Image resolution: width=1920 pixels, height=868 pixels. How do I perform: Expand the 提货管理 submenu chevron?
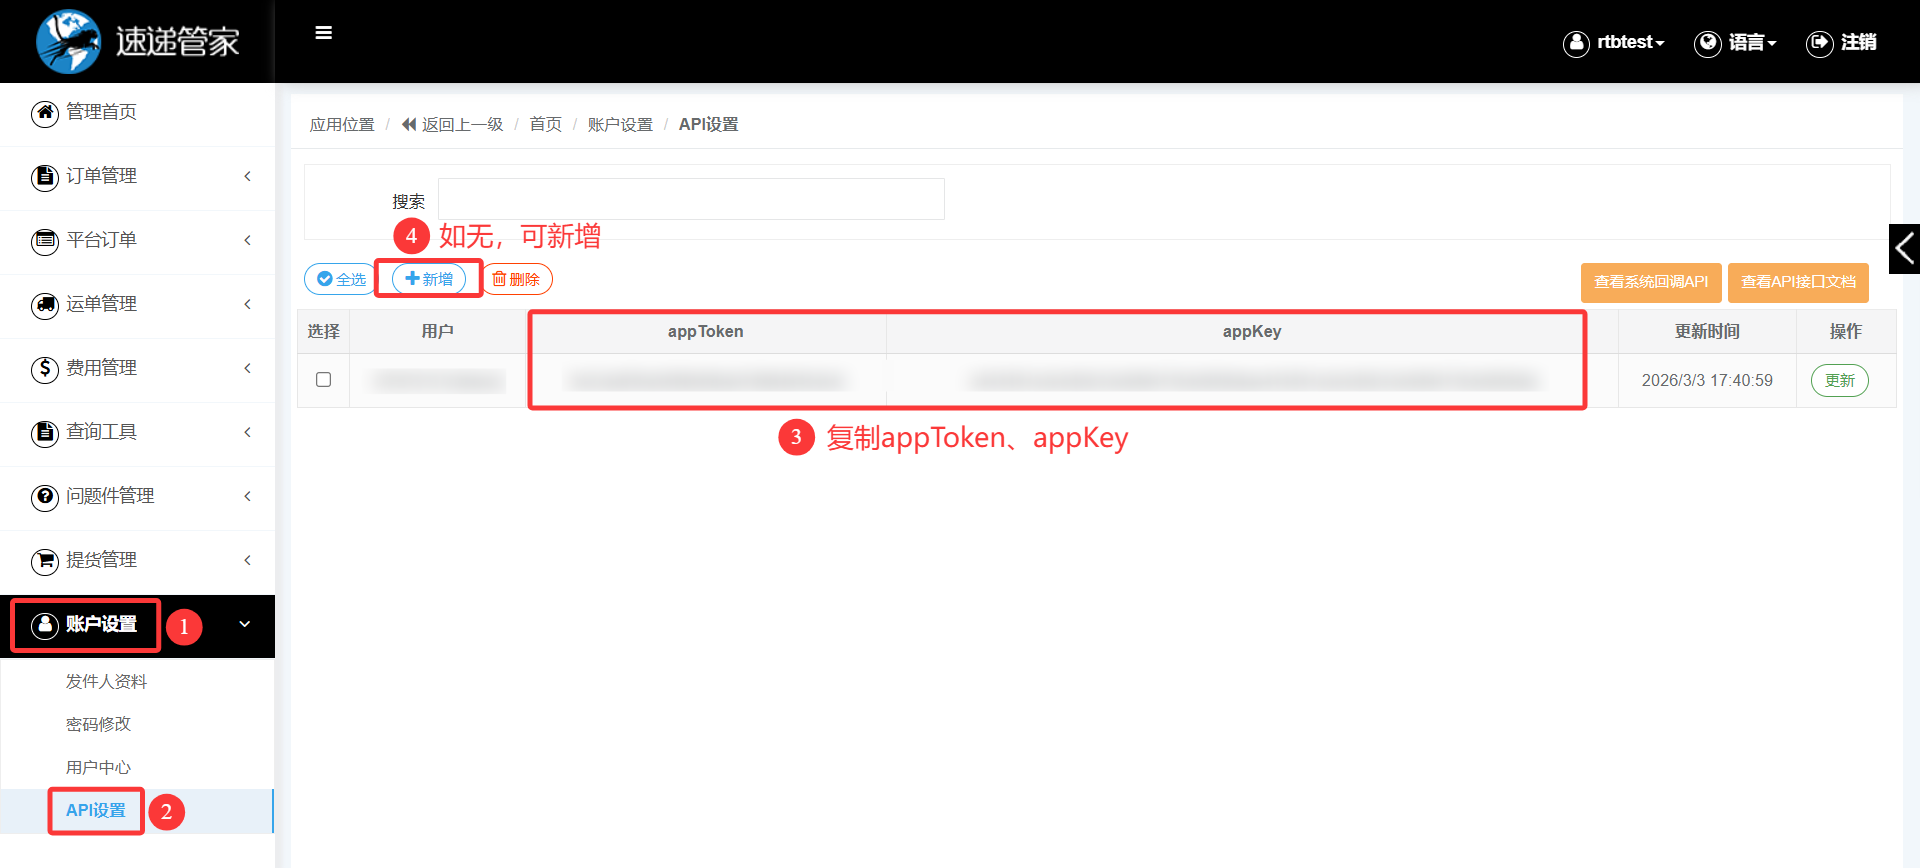(x=247, y=560)
